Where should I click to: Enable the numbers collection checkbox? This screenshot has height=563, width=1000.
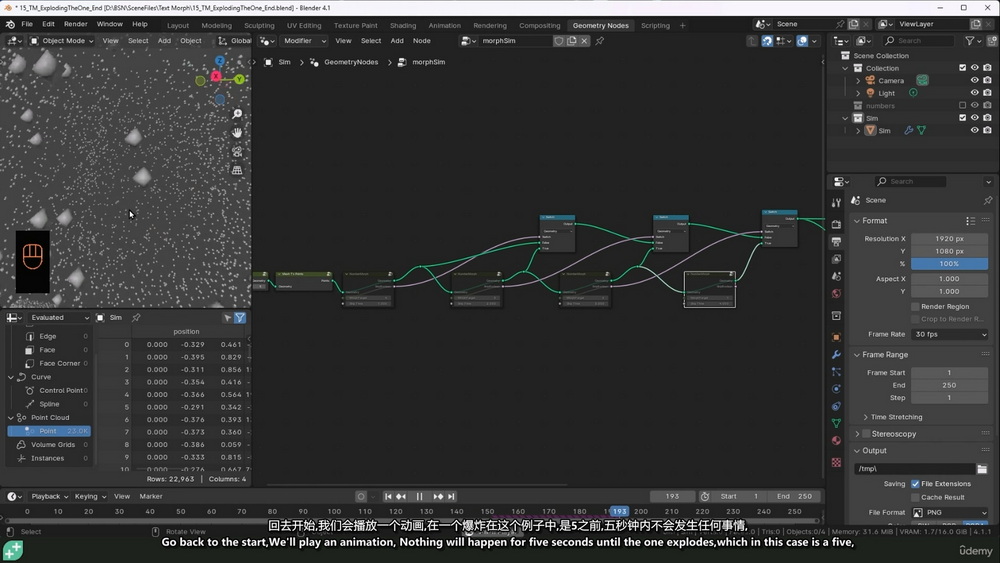click(962, 105)
